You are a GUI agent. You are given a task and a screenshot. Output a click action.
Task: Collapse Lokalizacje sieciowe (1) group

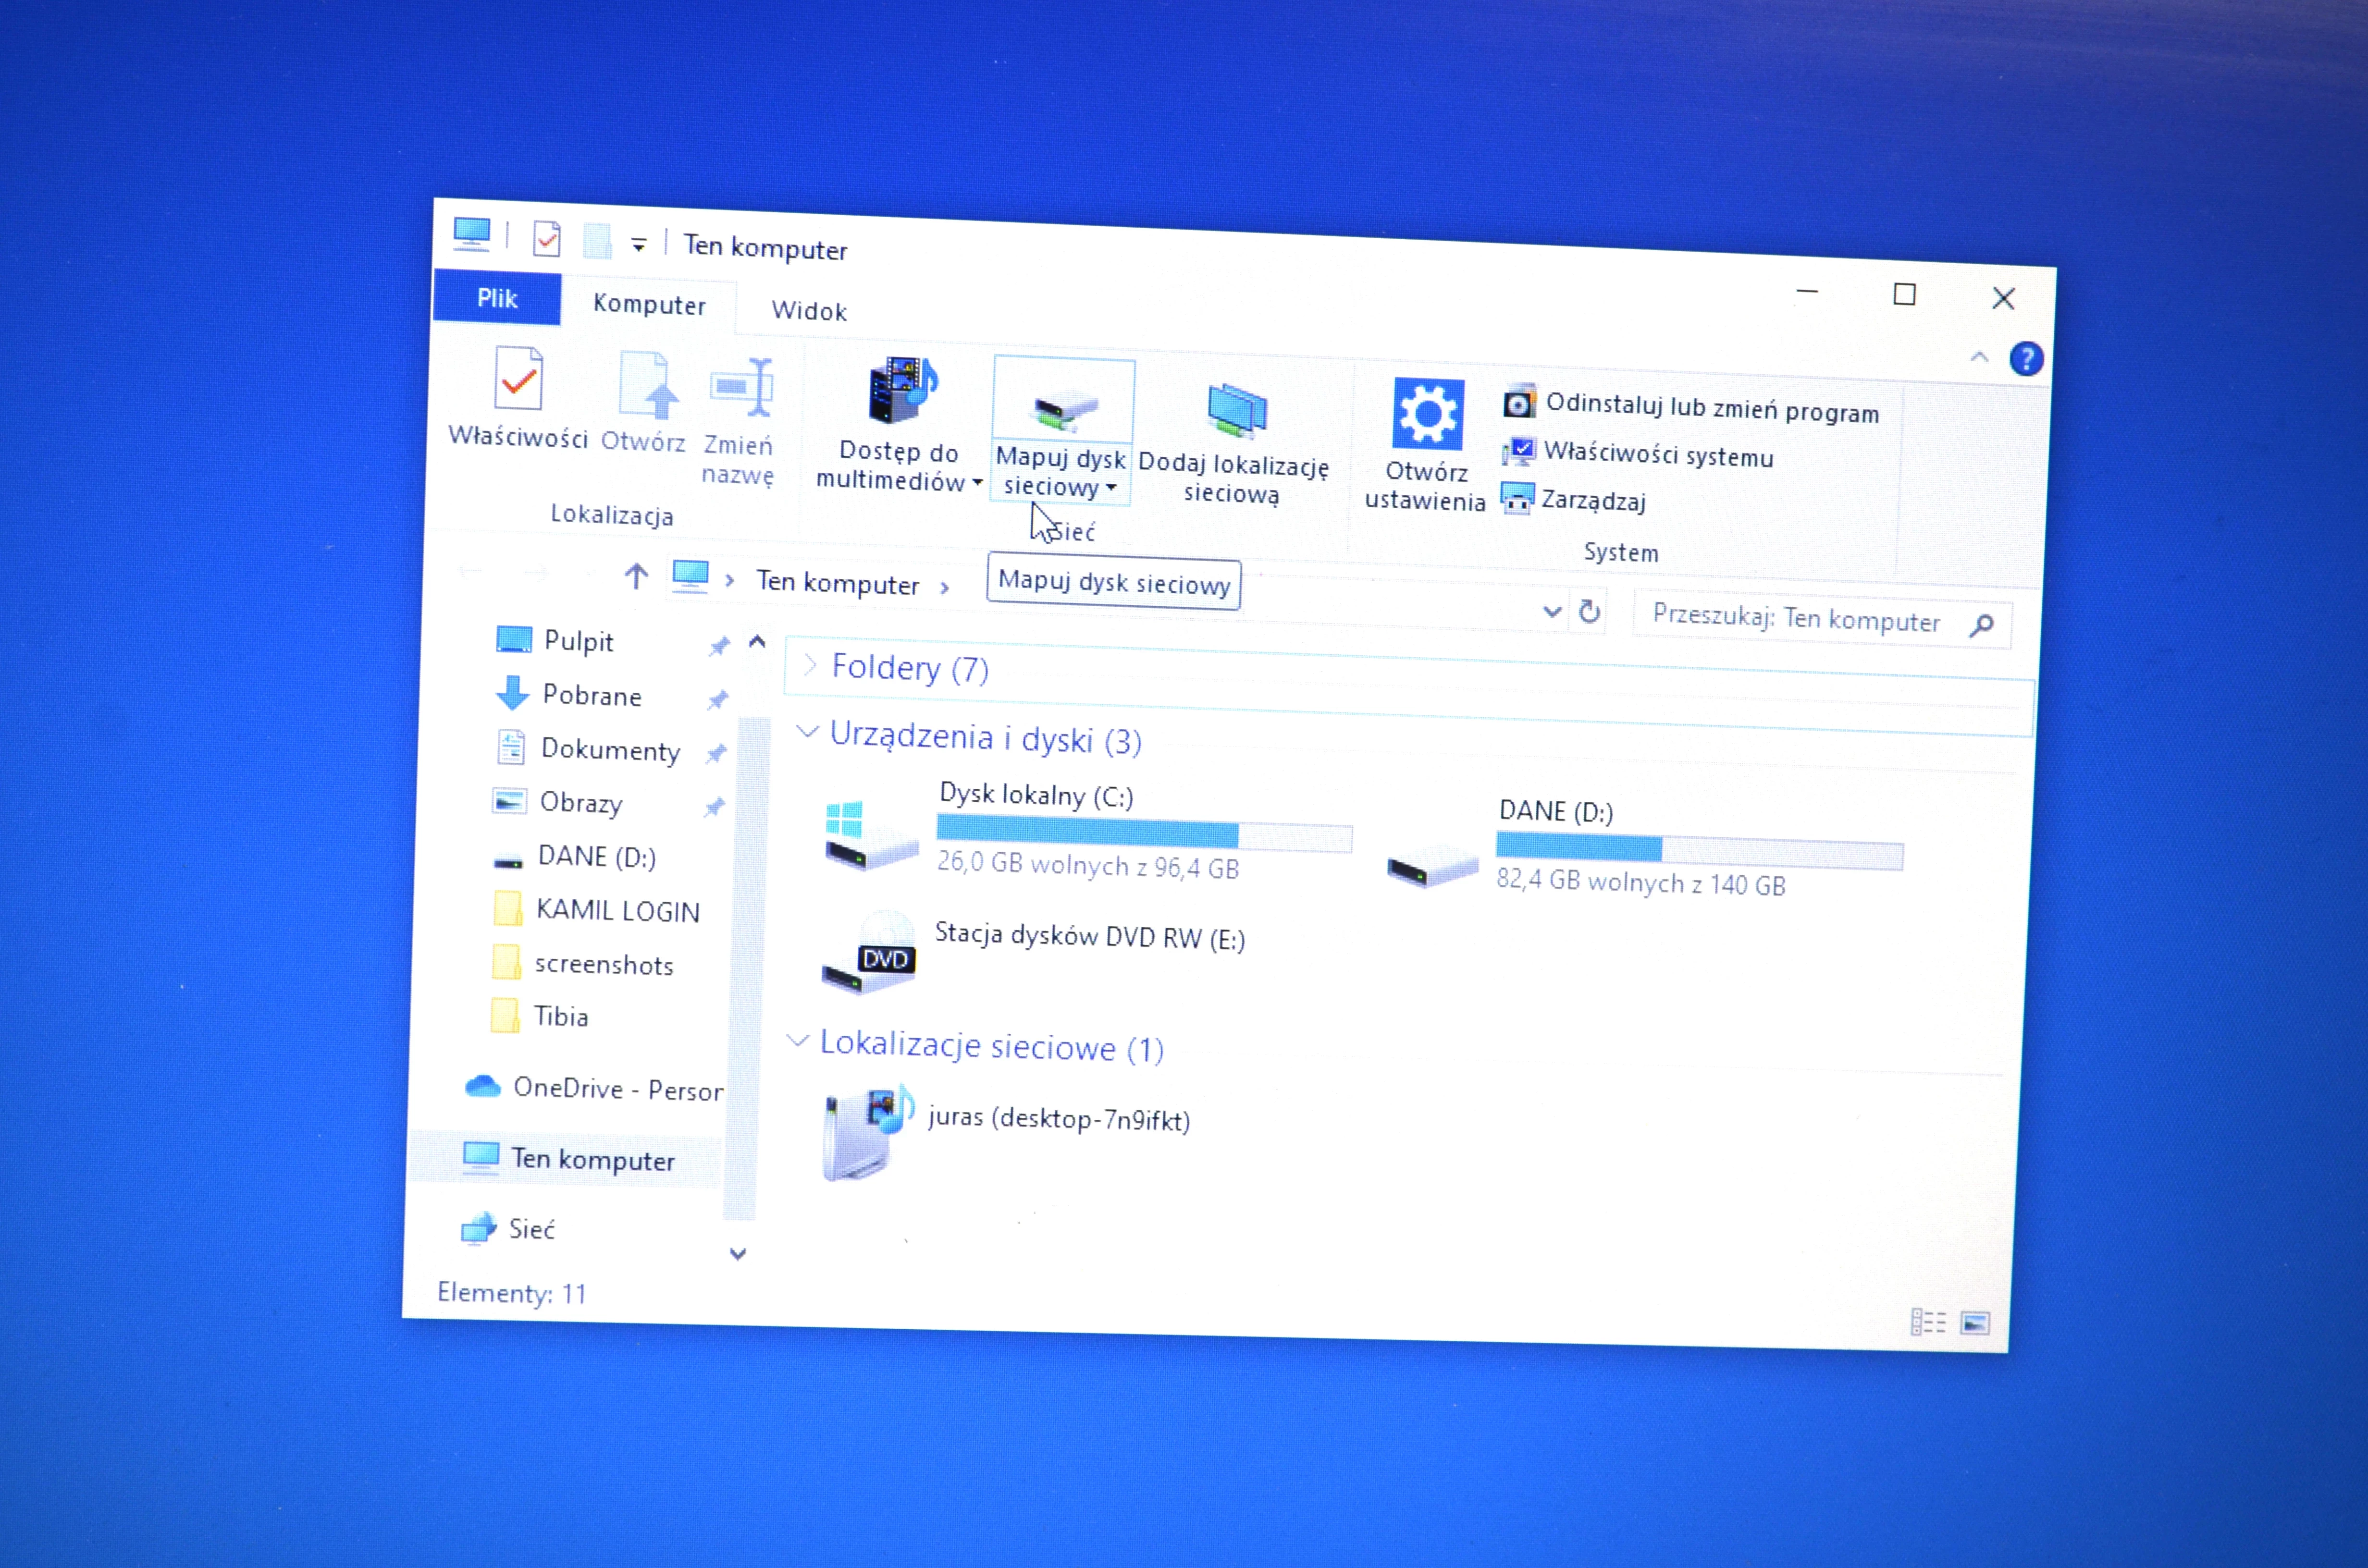pyautogui.click(x=798, y=1041)
